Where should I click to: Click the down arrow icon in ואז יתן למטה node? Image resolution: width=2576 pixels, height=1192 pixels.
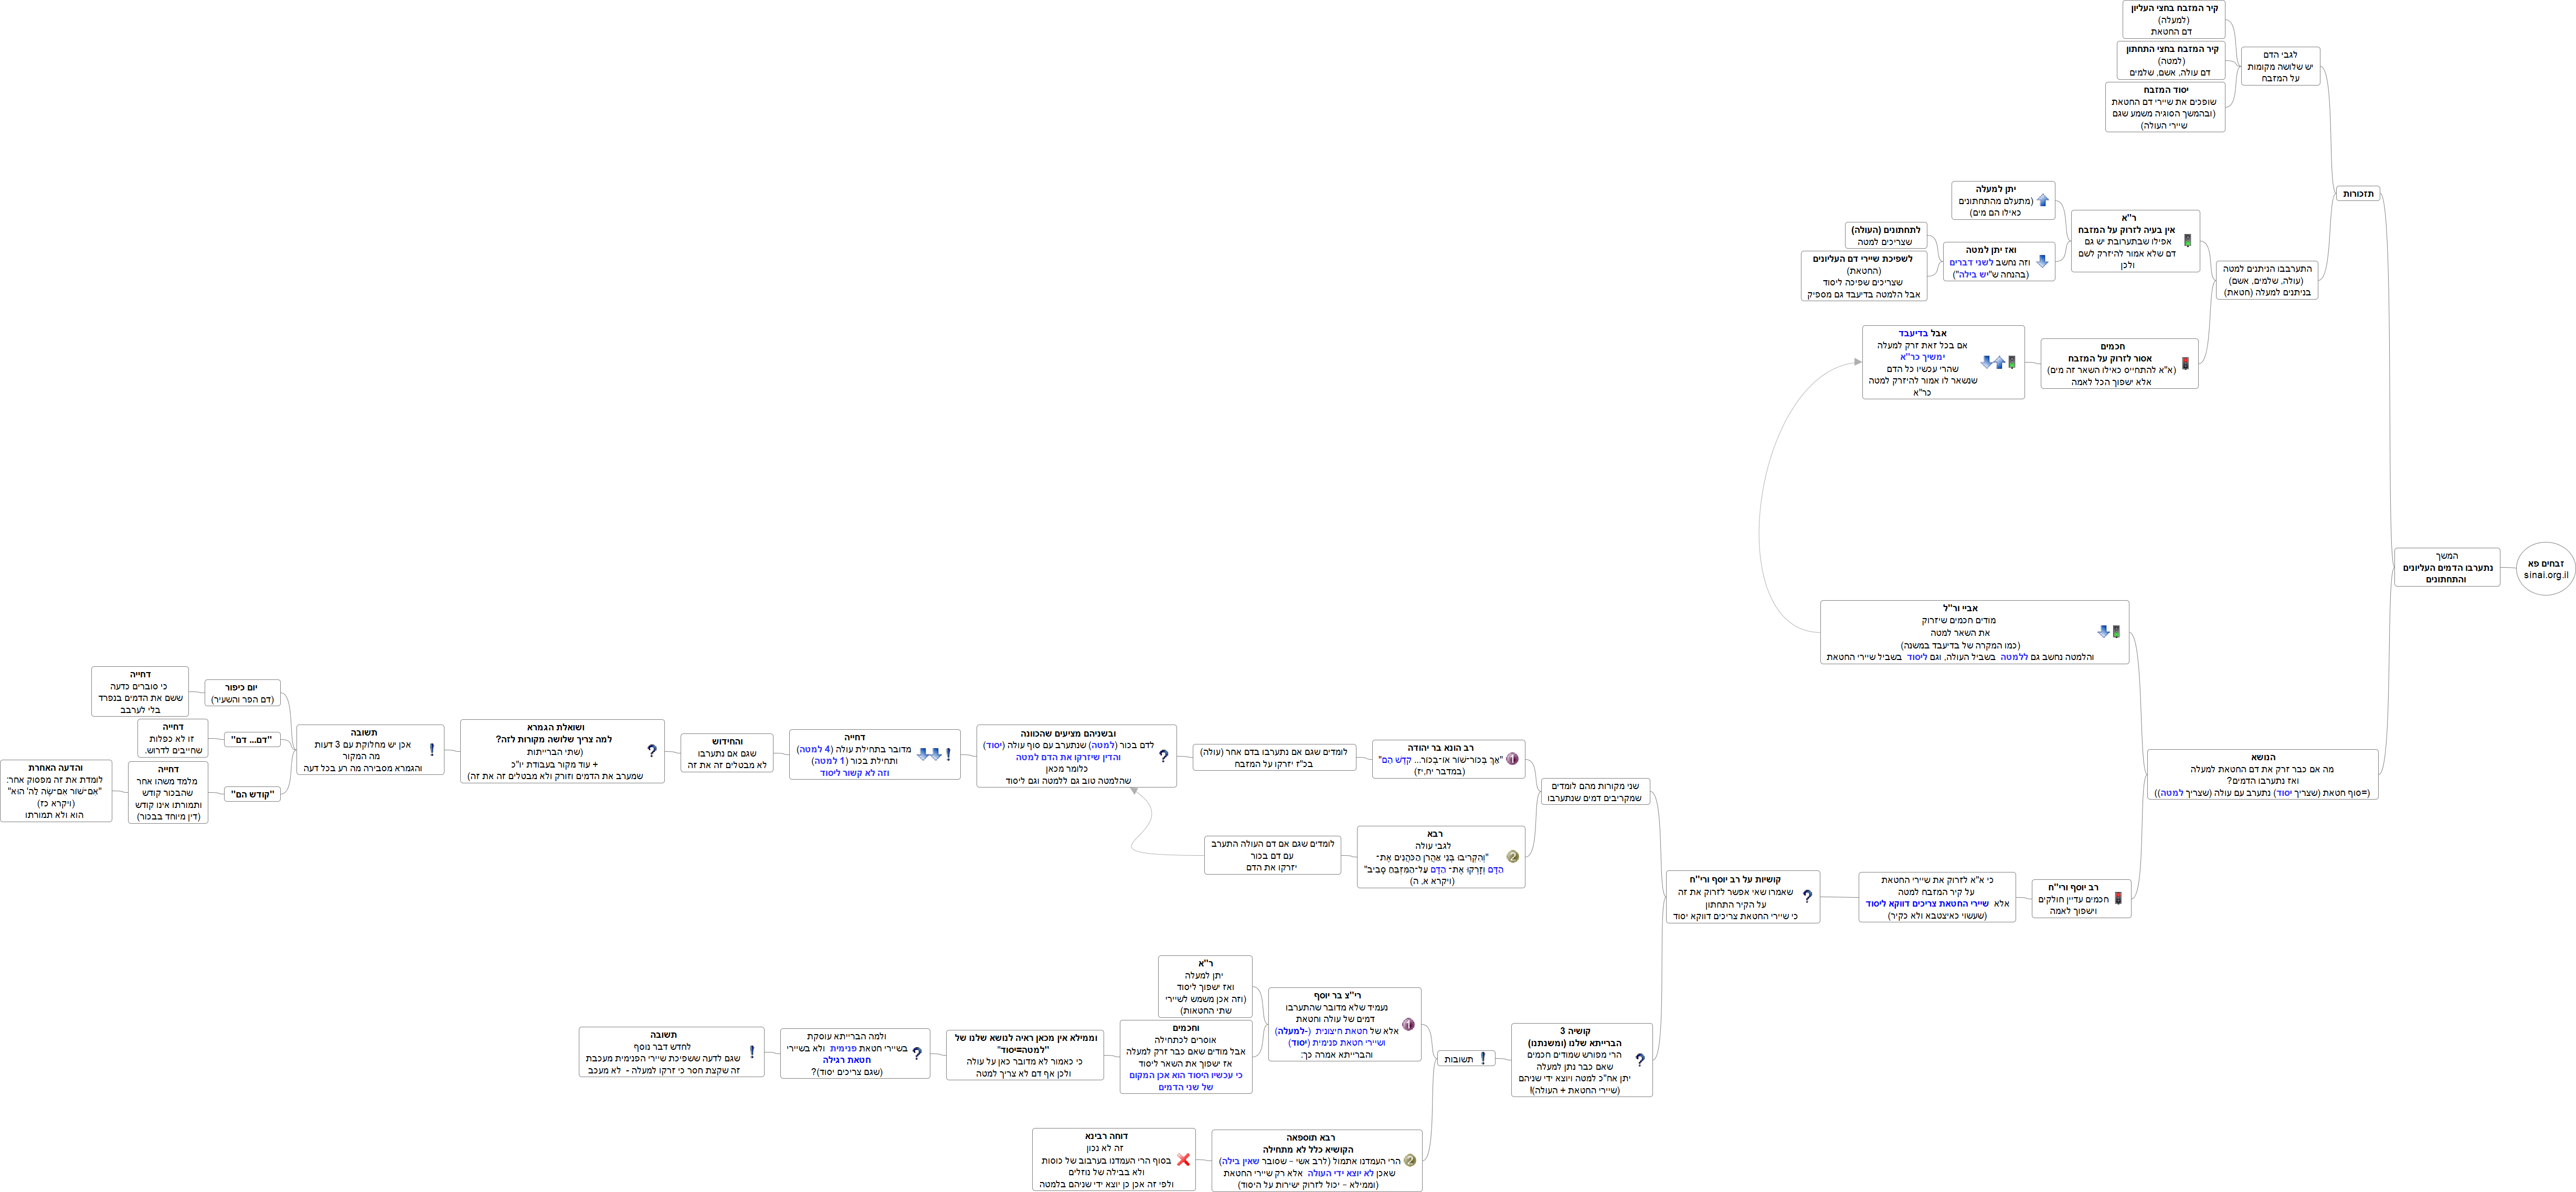point(2042,262)
